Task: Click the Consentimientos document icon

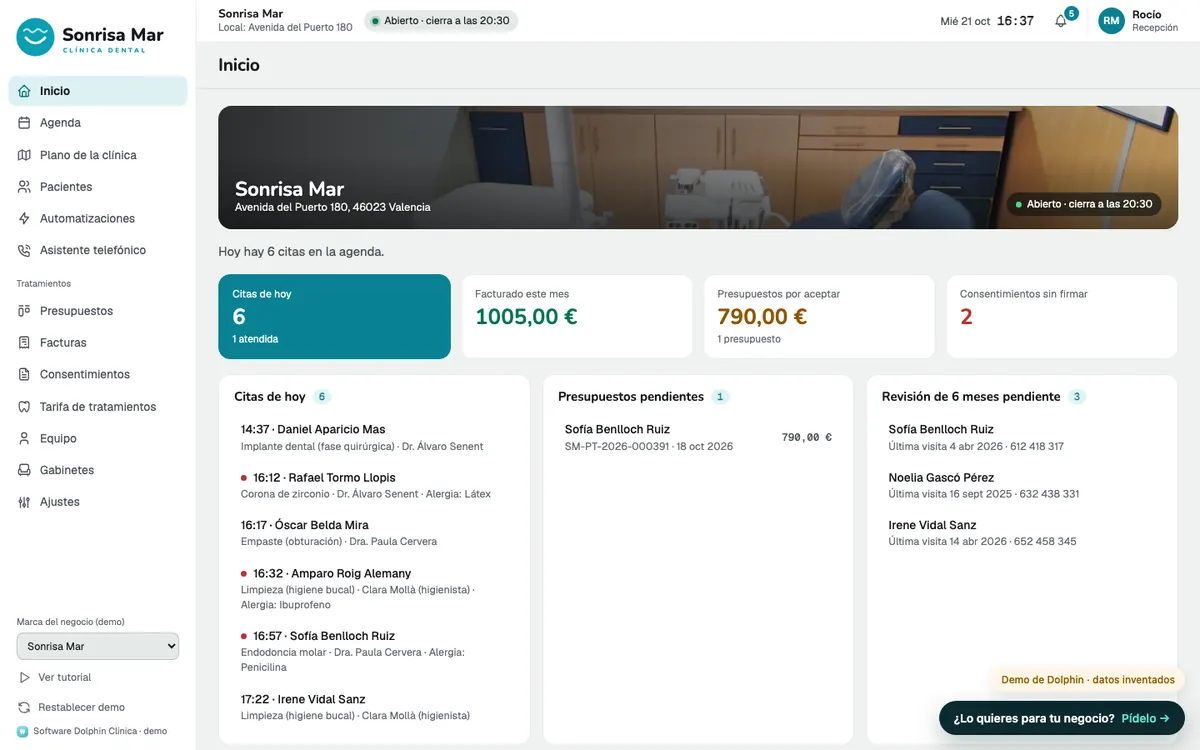Action: coord(24,374)
